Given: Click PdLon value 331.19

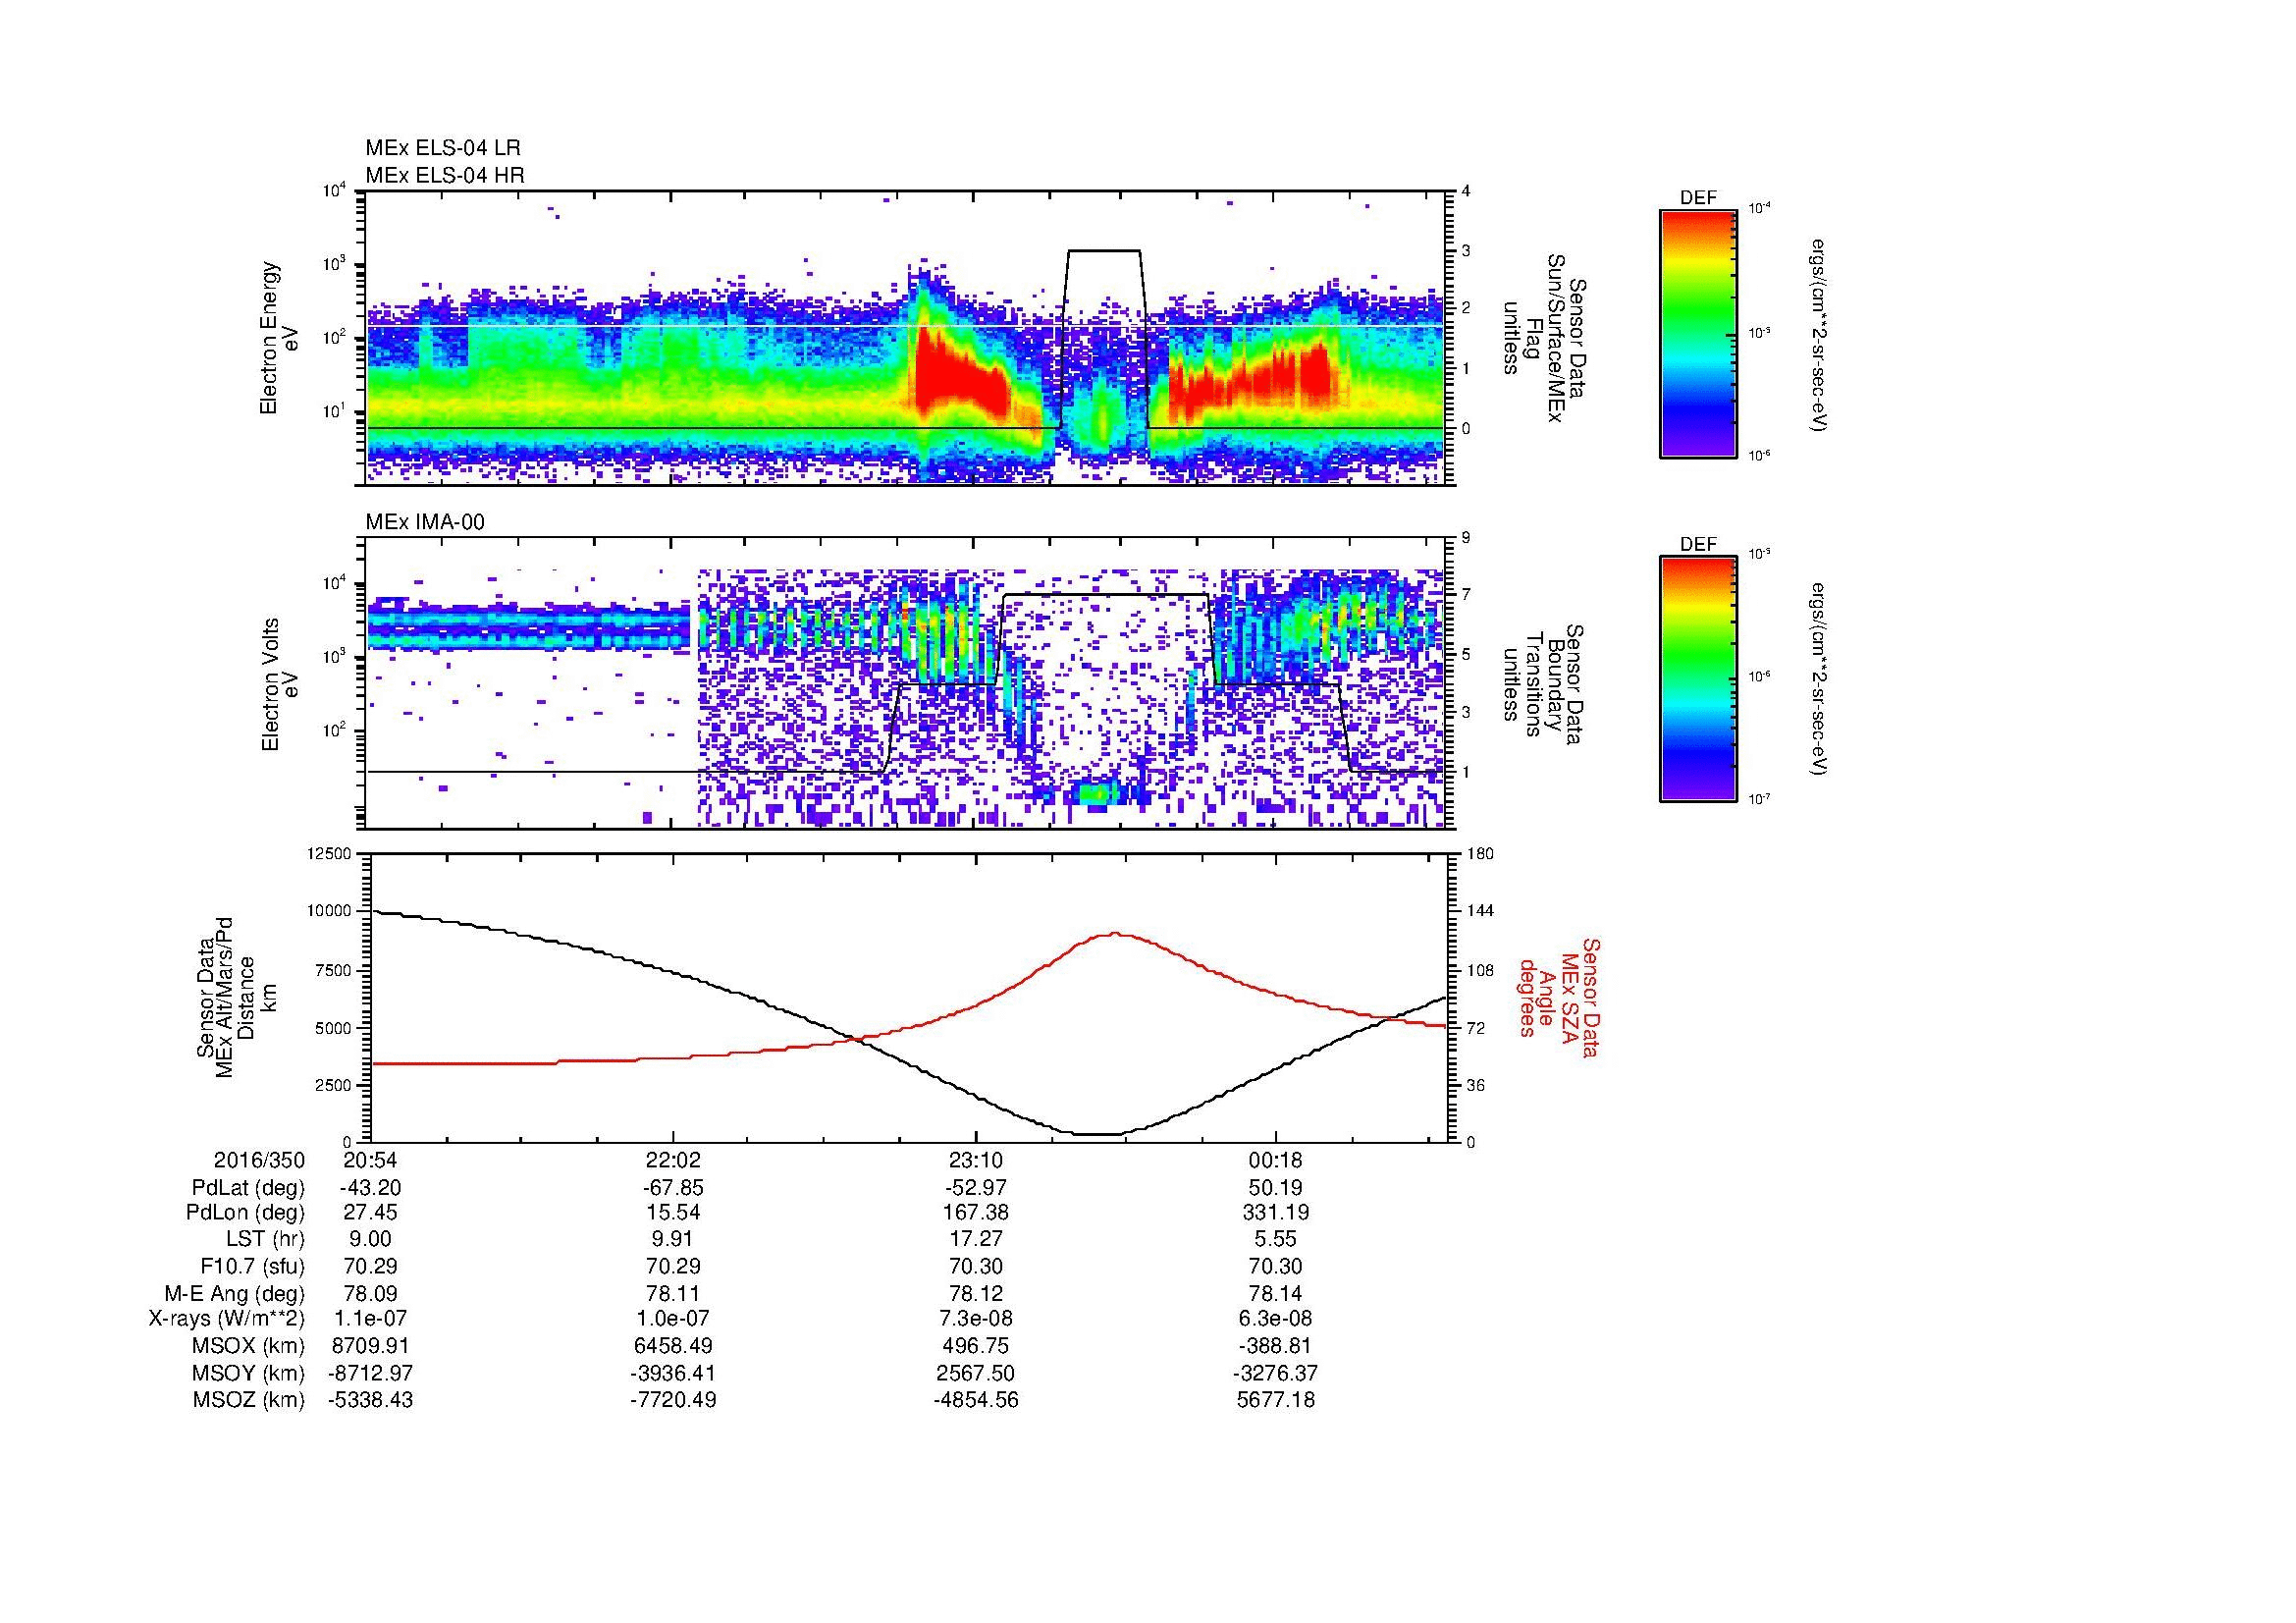Looking at the screenshot, I should click(x=1276, y=1213).
